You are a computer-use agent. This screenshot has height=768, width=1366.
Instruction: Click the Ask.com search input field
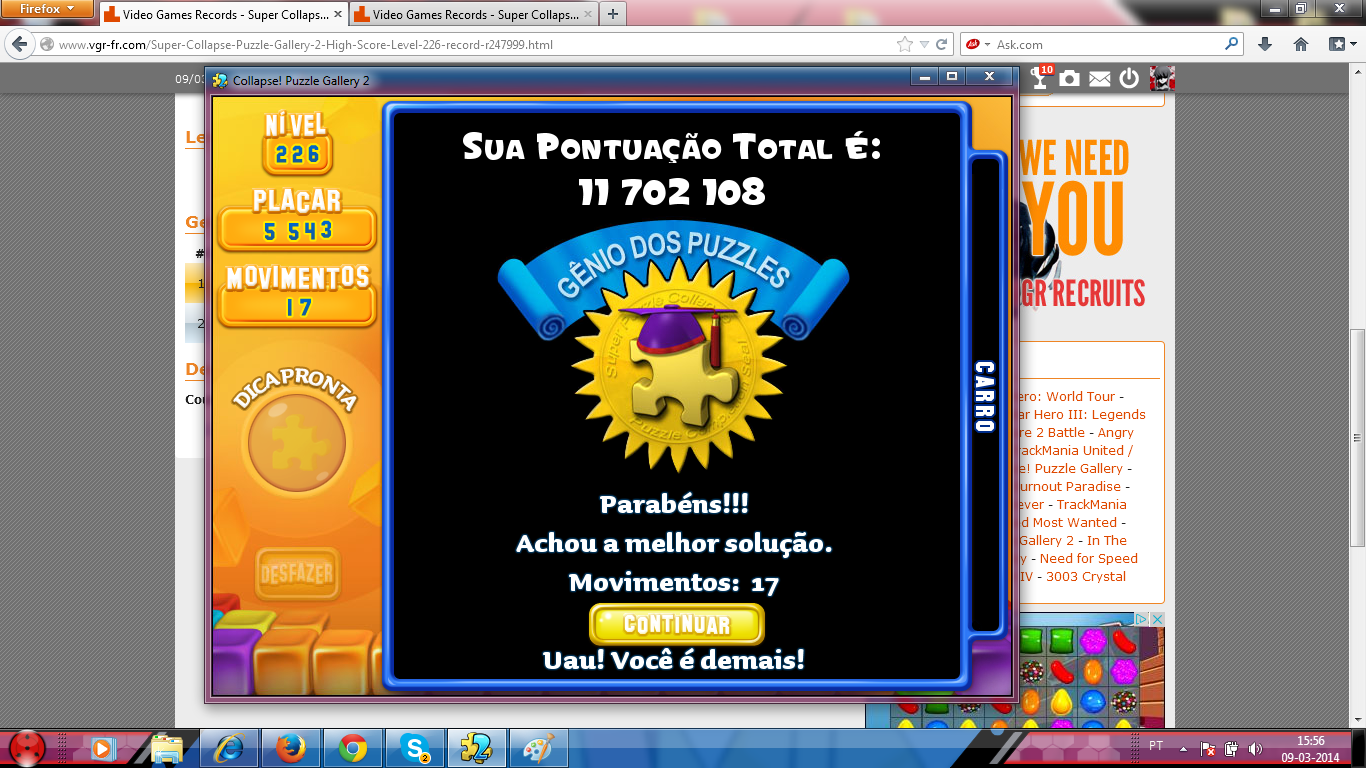pos(1105,44)
